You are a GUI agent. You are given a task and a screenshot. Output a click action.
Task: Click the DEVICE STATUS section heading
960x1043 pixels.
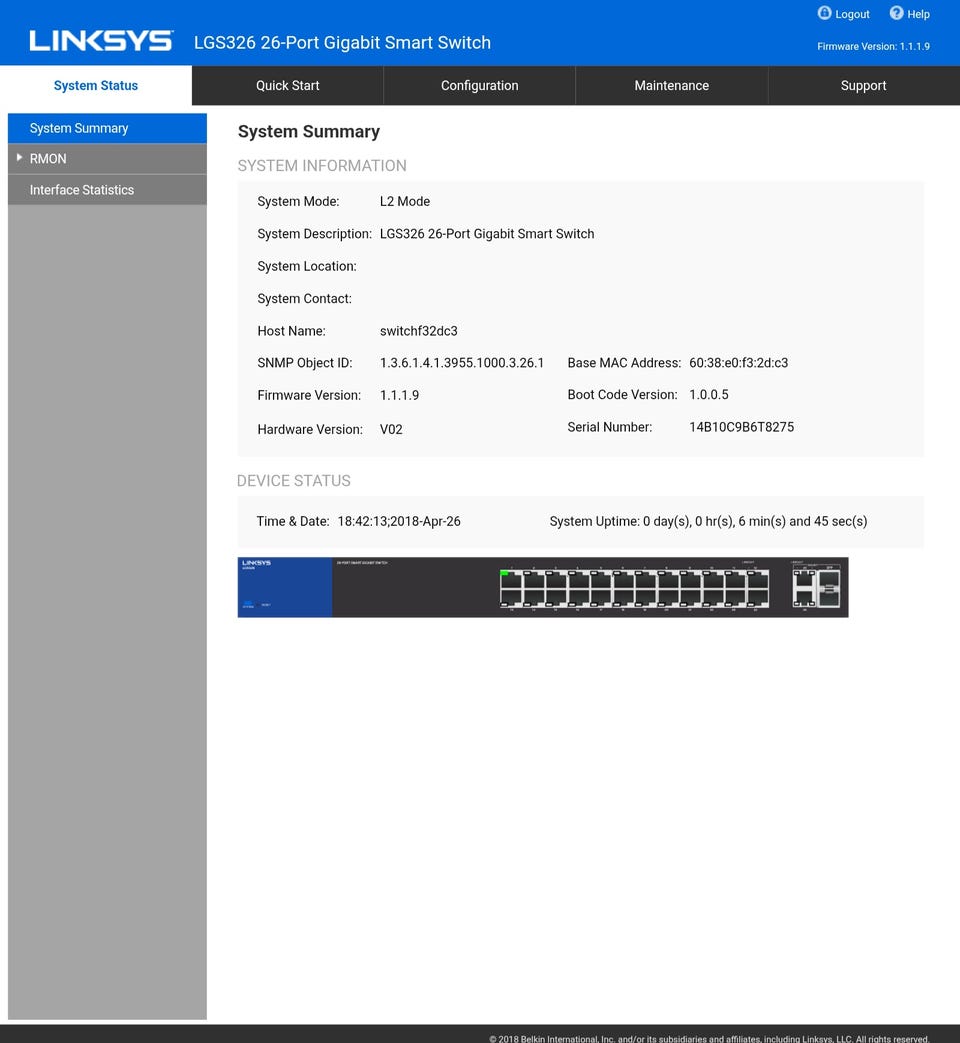(293, 481)
